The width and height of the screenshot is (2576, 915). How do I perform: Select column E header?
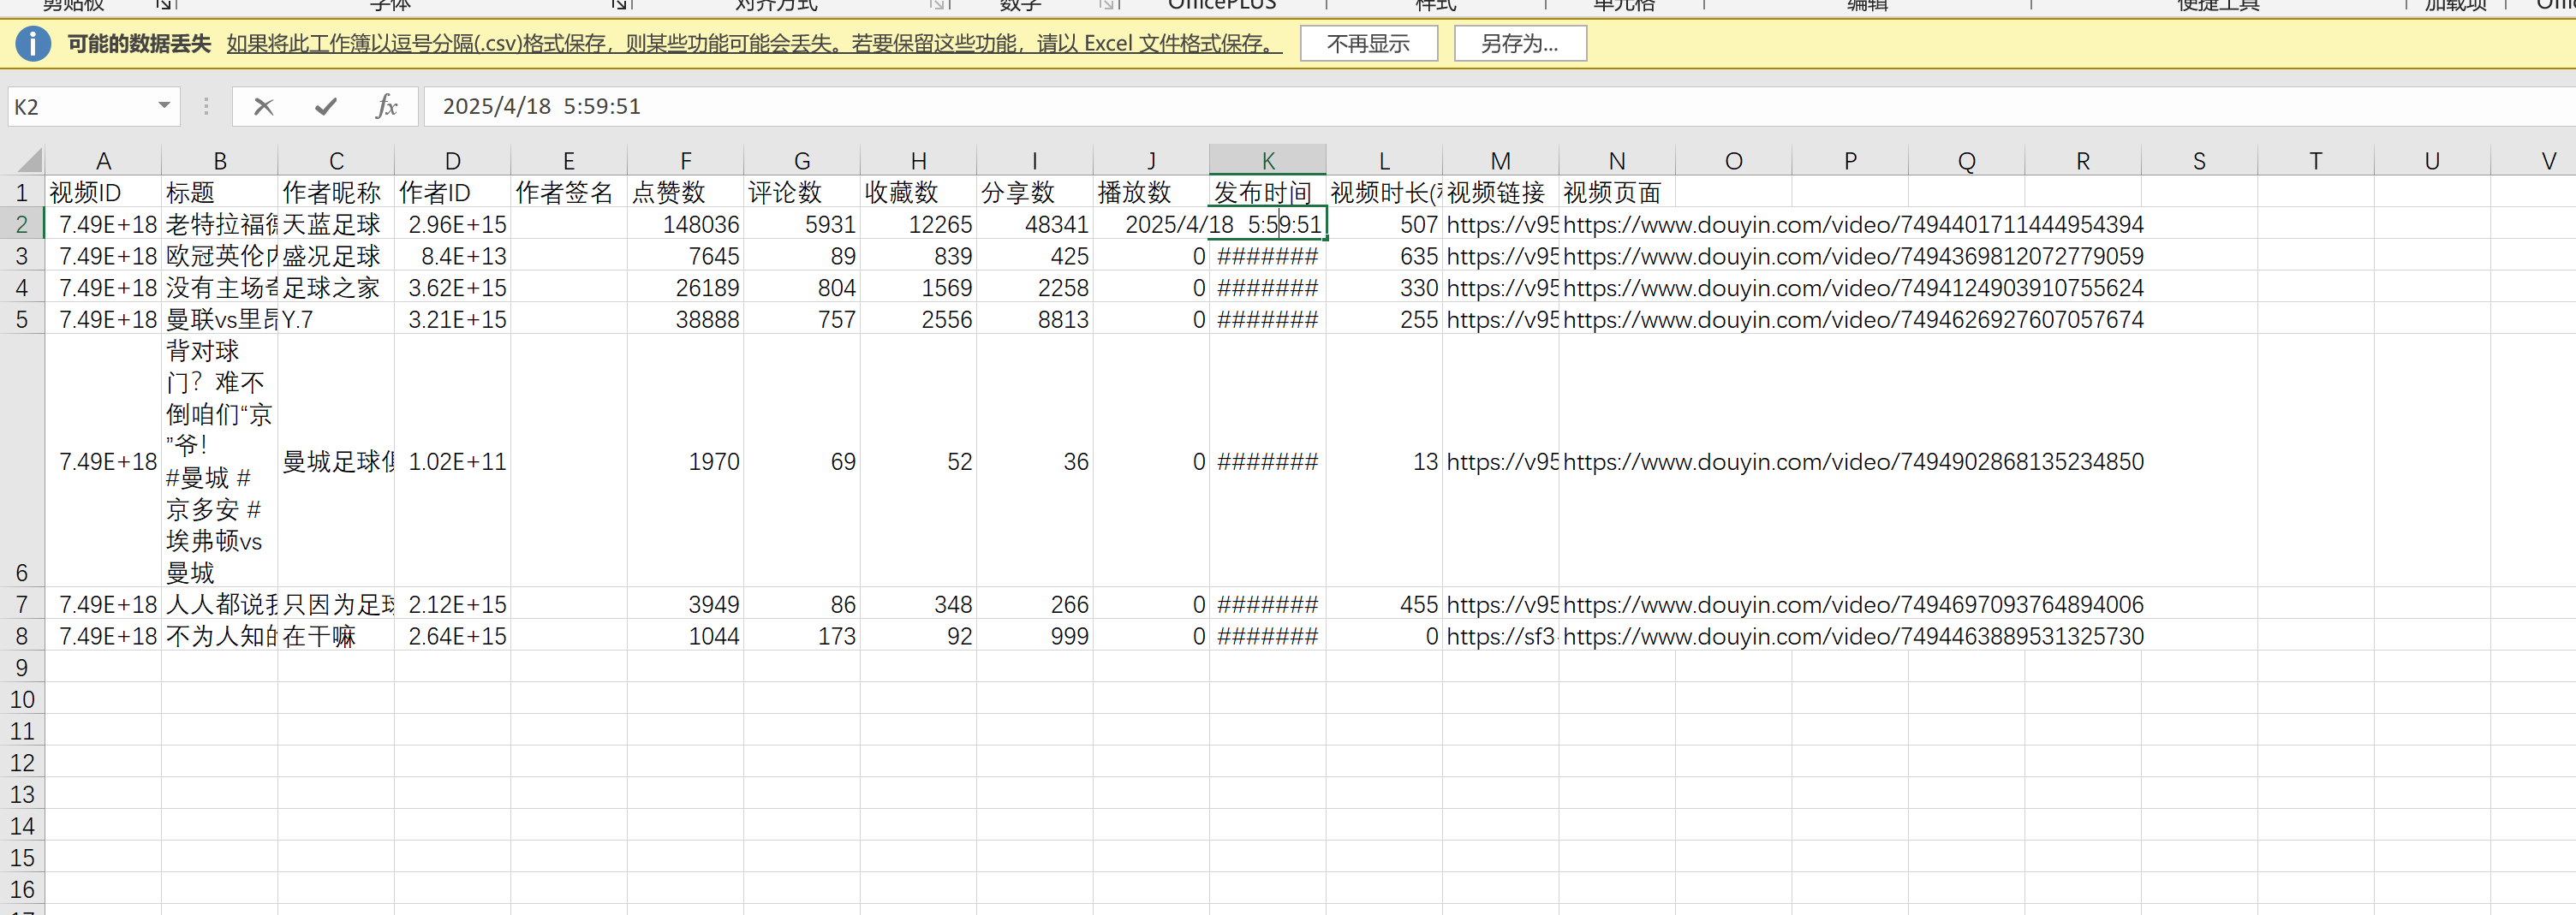(x=569, y=161)
